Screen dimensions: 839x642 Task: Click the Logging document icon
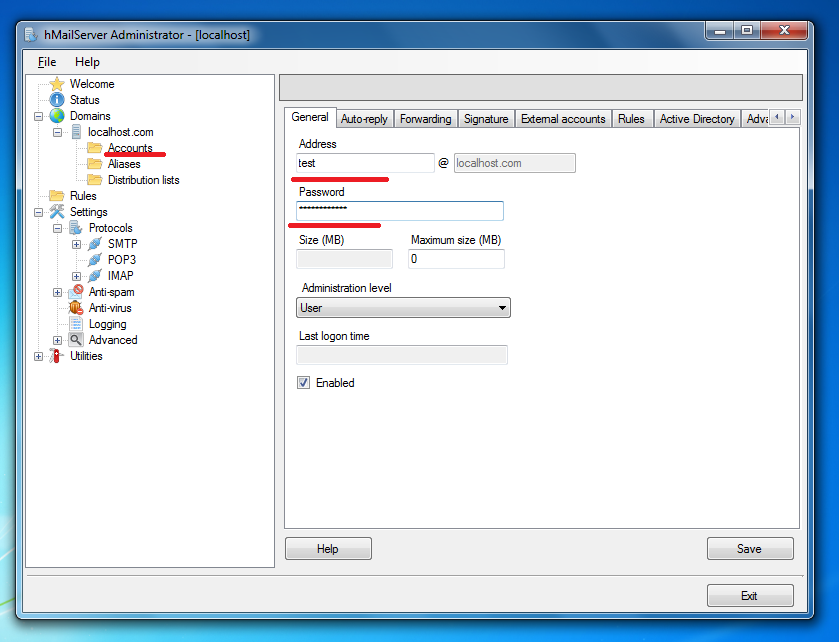tap(76, 324)
